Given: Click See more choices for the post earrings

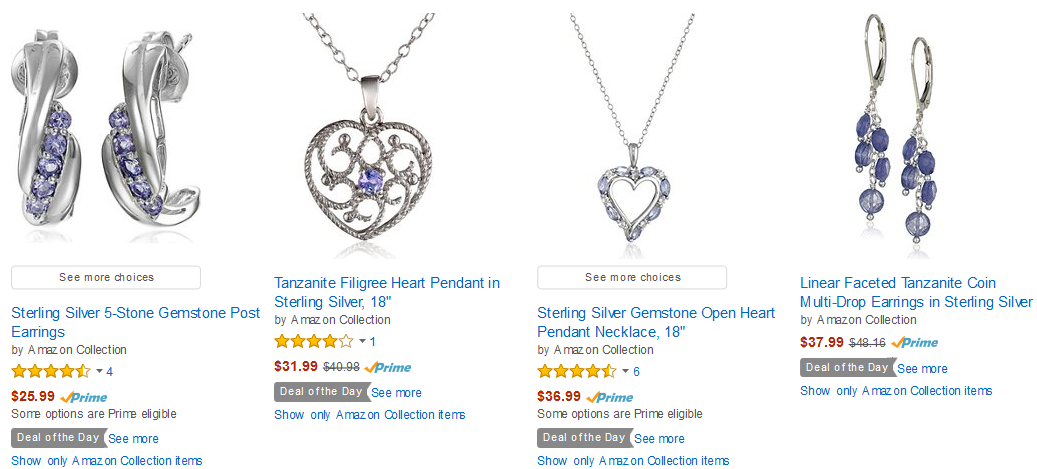Looking at the screenshot, I should [106, 278].
